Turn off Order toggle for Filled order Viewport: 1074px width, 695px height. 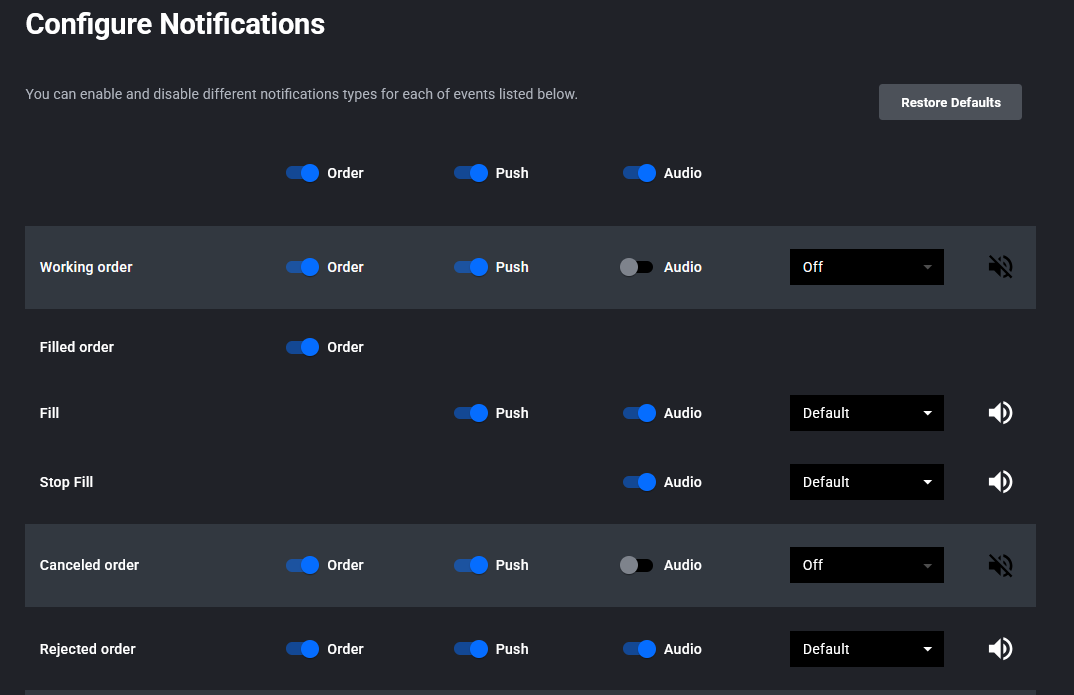click(302, 347)
